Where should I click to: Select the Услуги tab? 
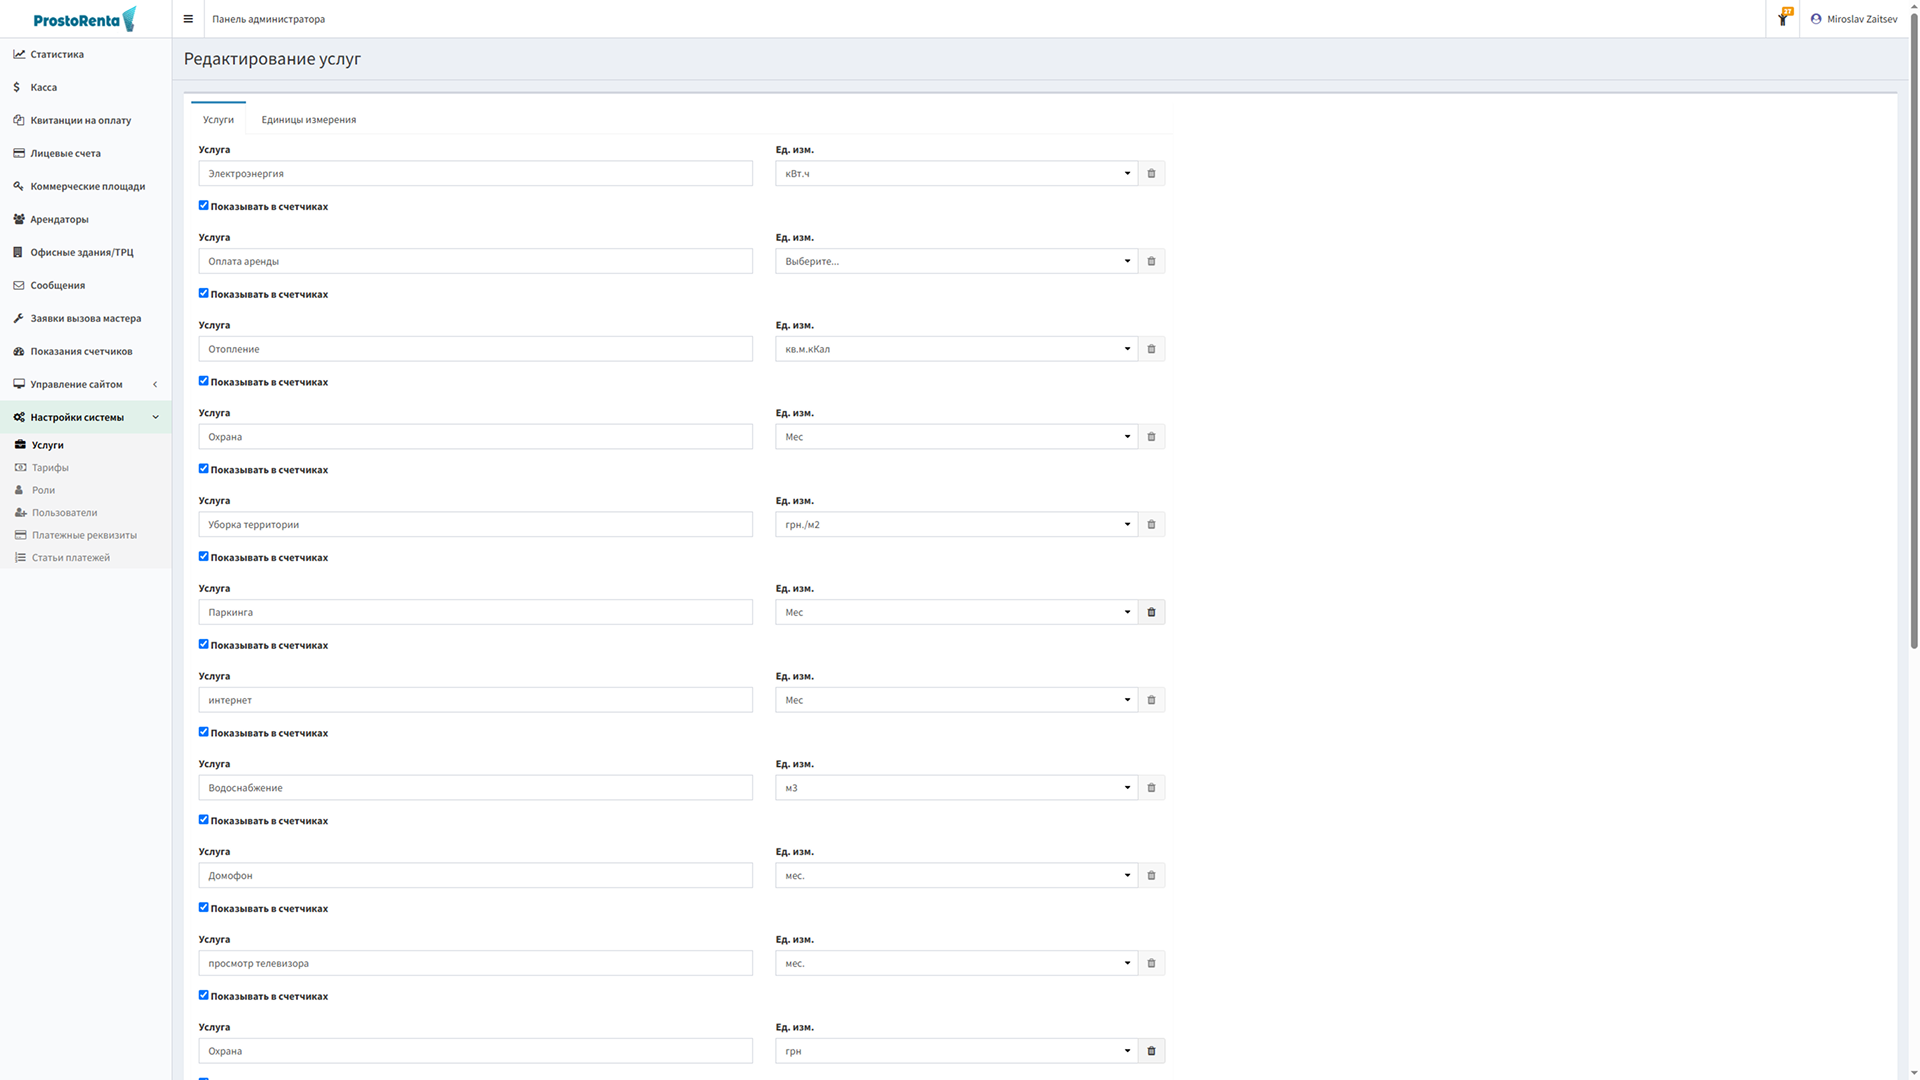coord(218,120)
